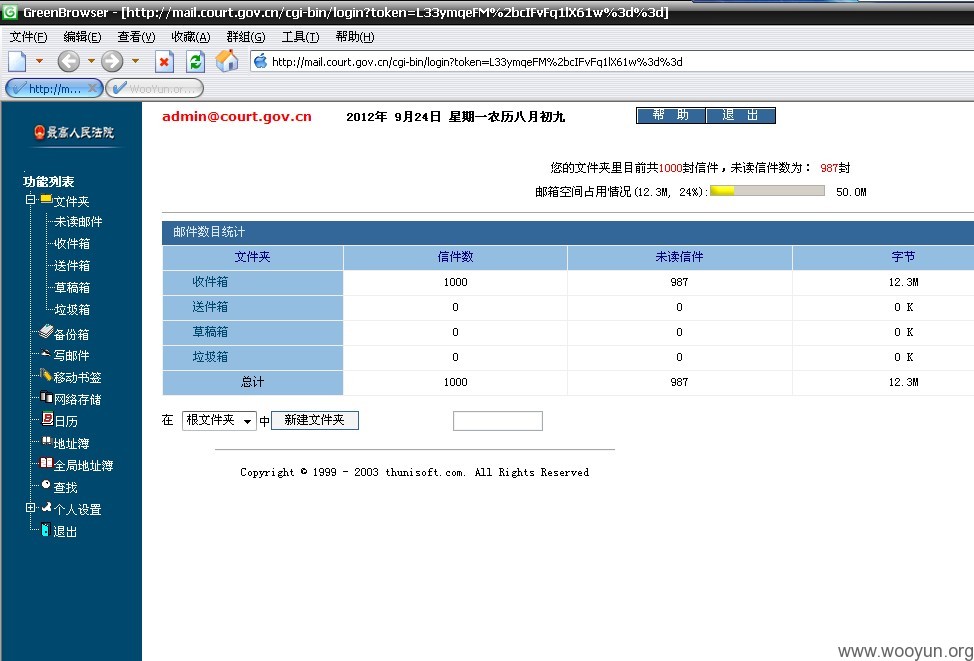The width and height of the screenshot is (974, 661).
Task: Click the 移动书签 icon
Action: (x=46, y=375)
